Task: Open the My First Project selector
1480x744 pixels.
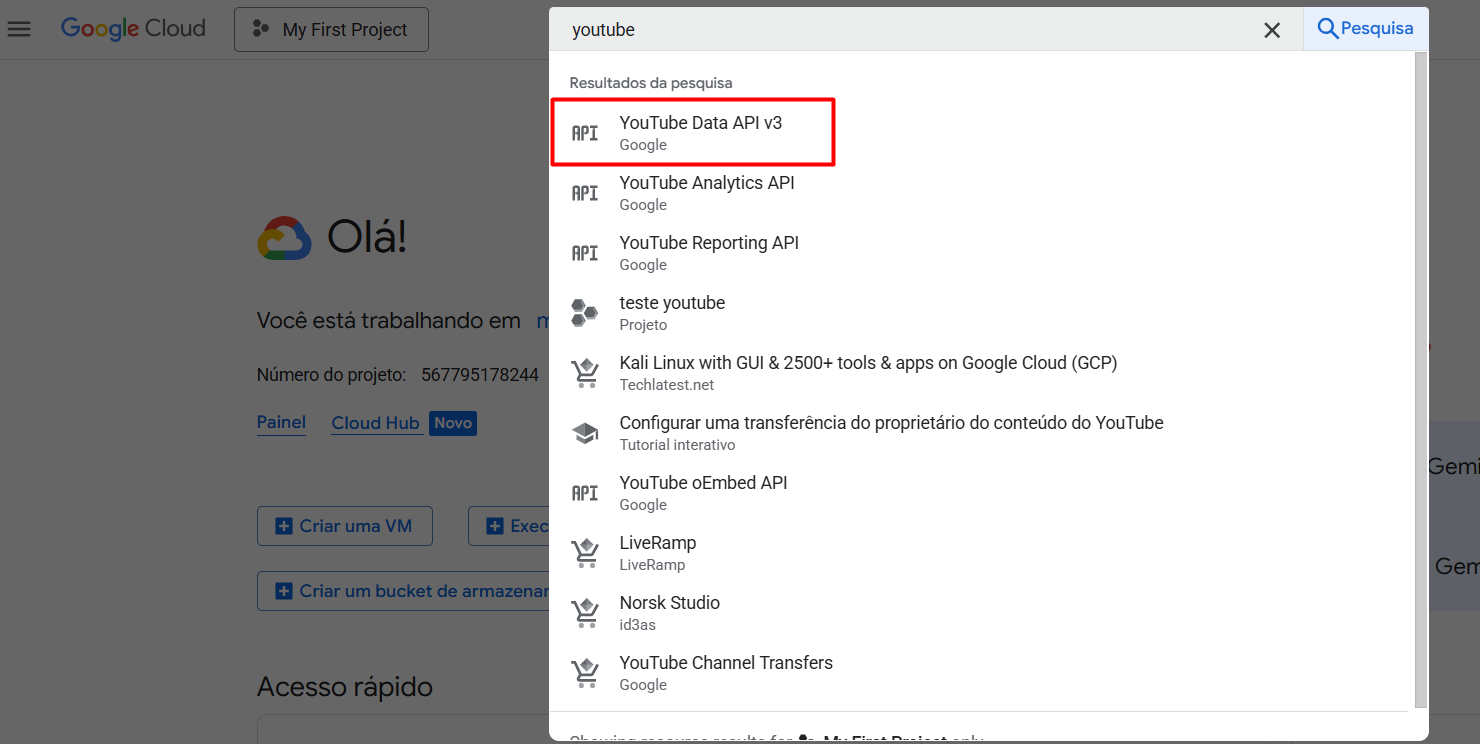Action: 331,30
